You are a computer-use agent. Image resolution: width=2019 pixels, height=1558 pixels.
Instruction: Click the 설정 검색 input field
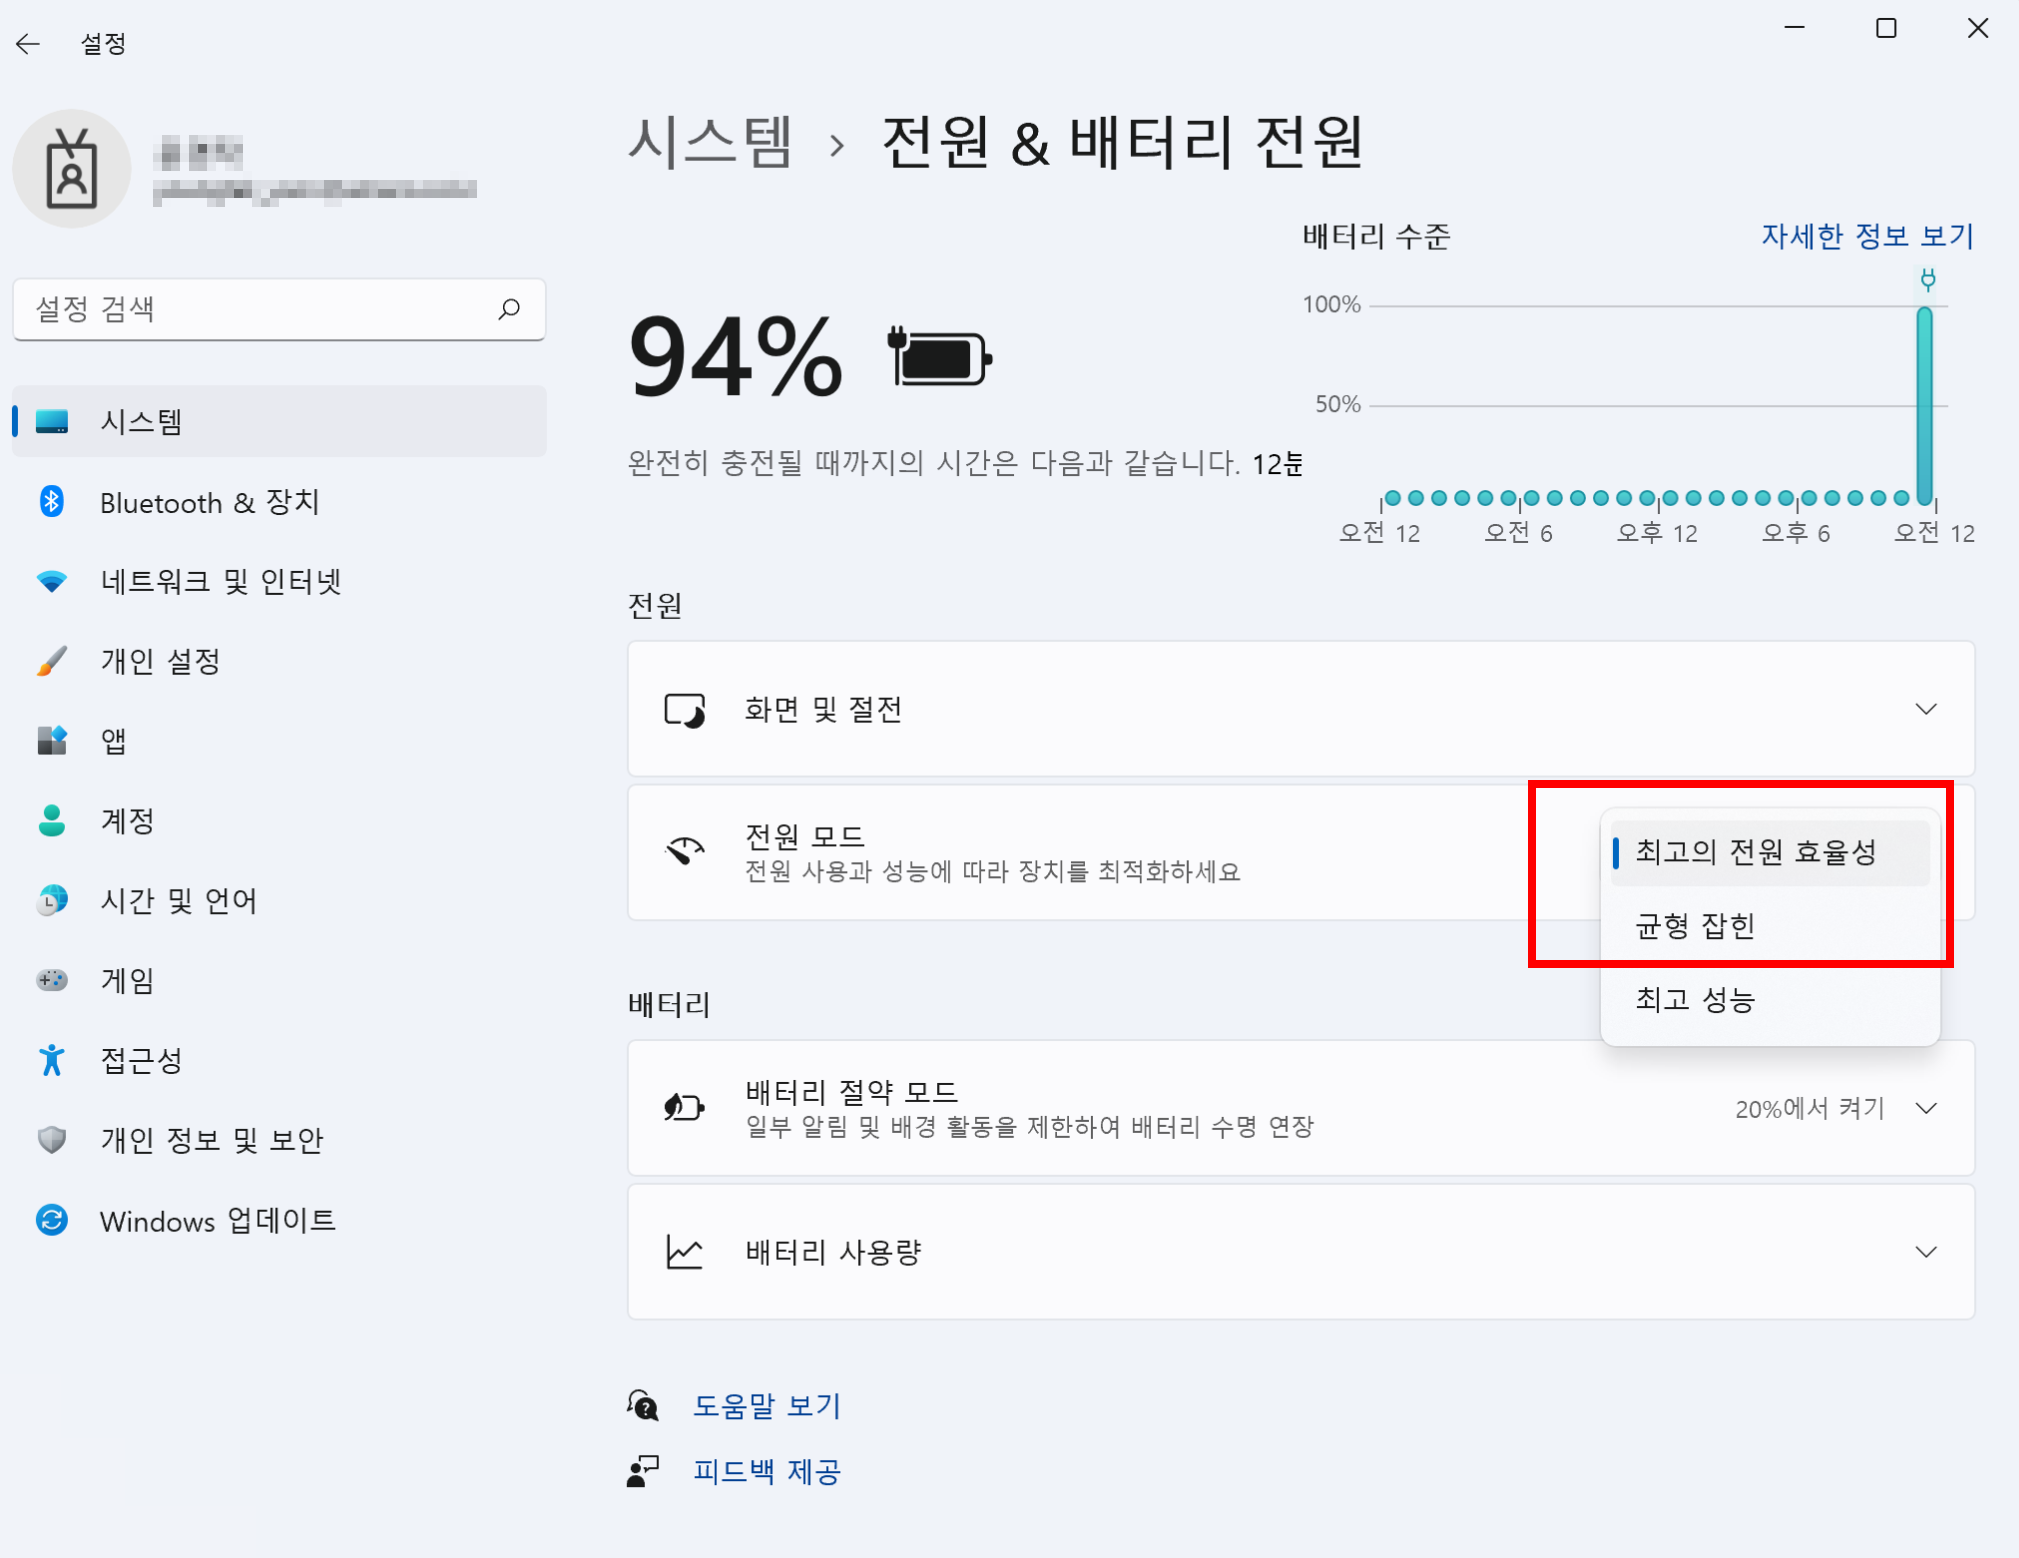260,309
